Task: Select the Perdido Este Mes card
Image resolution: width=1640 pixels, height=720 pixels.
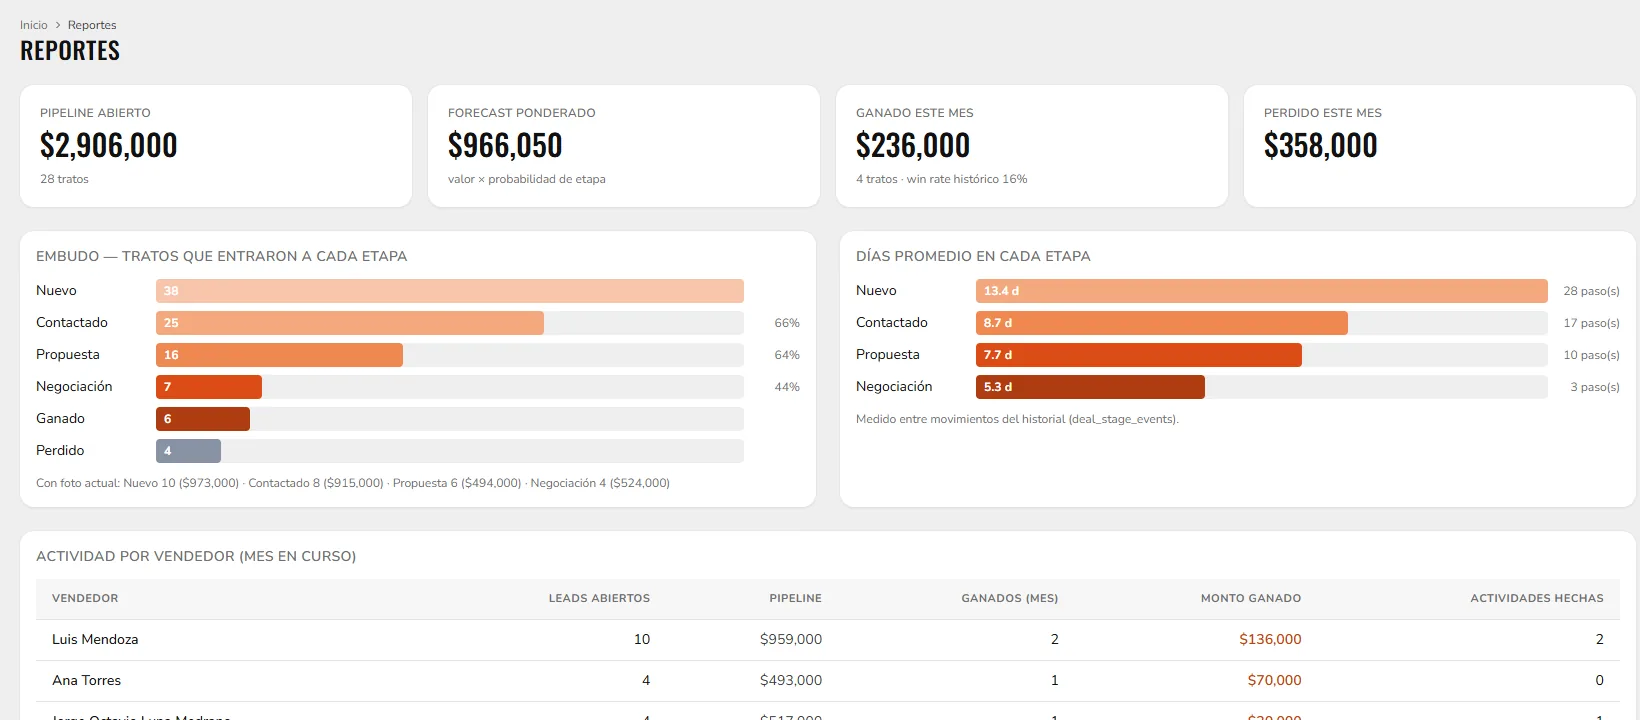Action: 1440,146
